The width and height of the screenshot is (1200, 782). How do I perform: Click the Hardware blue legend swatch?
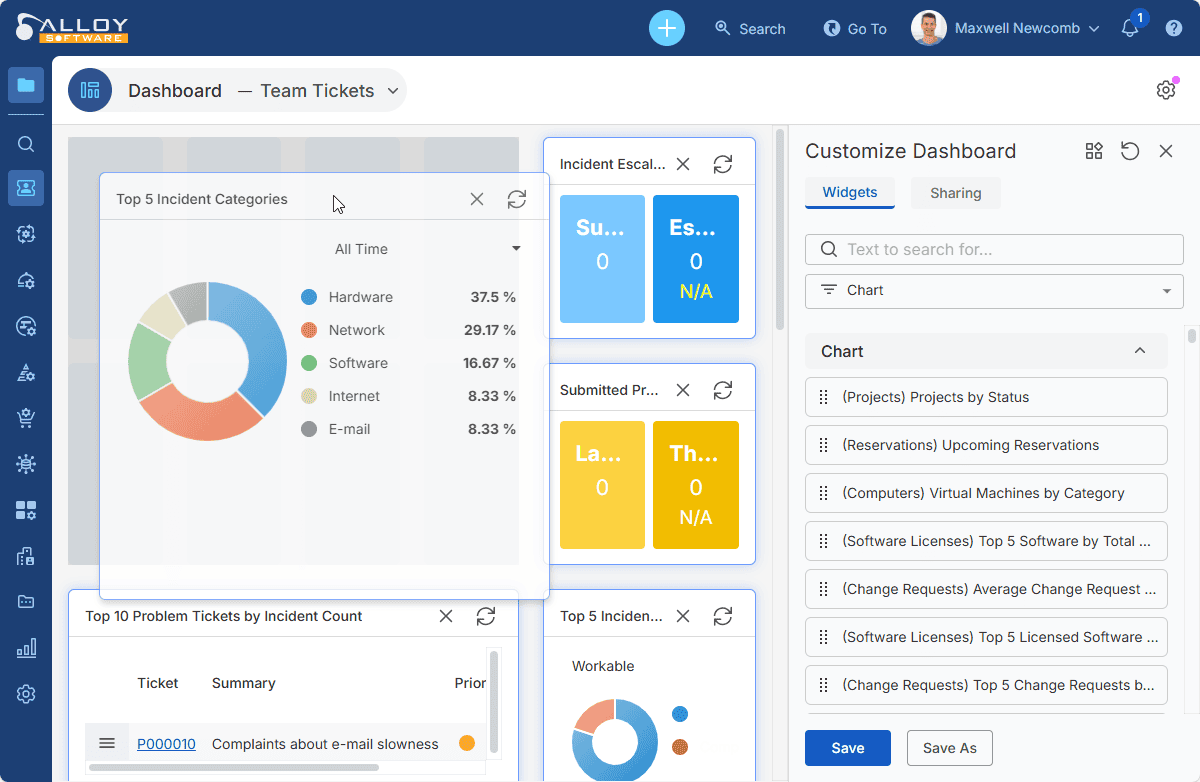pyautogui.click(x=309, y=297)
